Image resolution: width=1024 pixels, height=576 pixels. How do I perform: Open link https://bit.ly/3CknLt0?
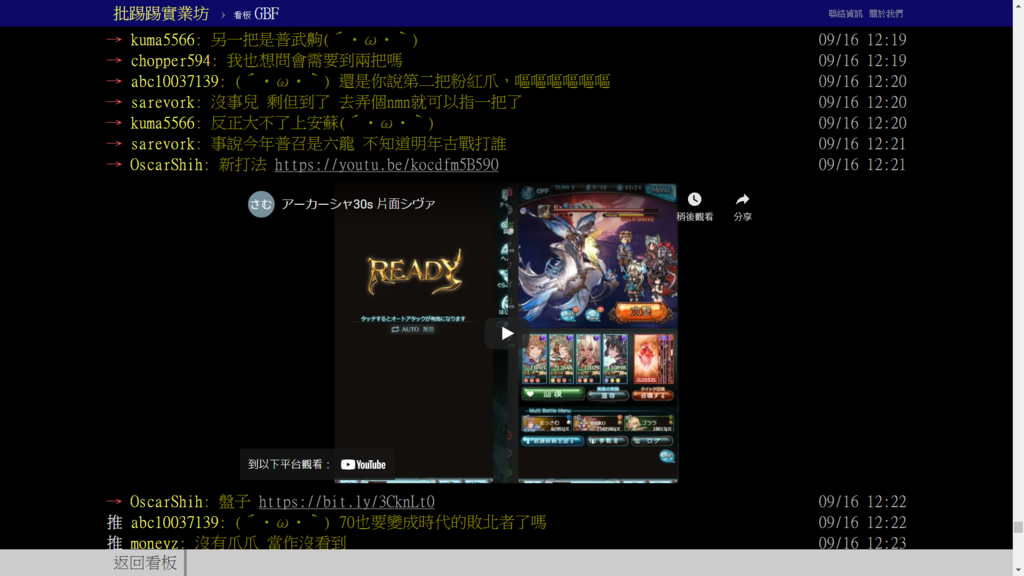point(347,502)
